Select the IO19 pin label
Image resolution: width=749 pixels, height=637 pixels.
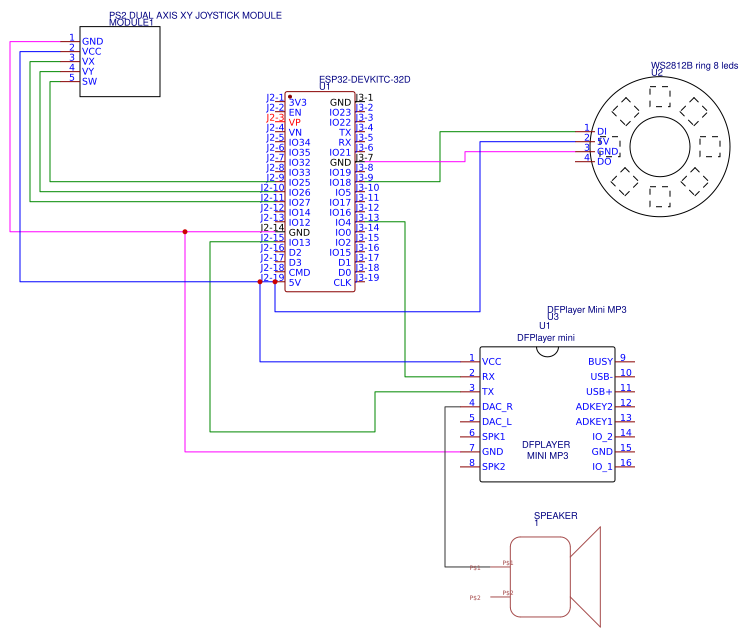(340, 173)
